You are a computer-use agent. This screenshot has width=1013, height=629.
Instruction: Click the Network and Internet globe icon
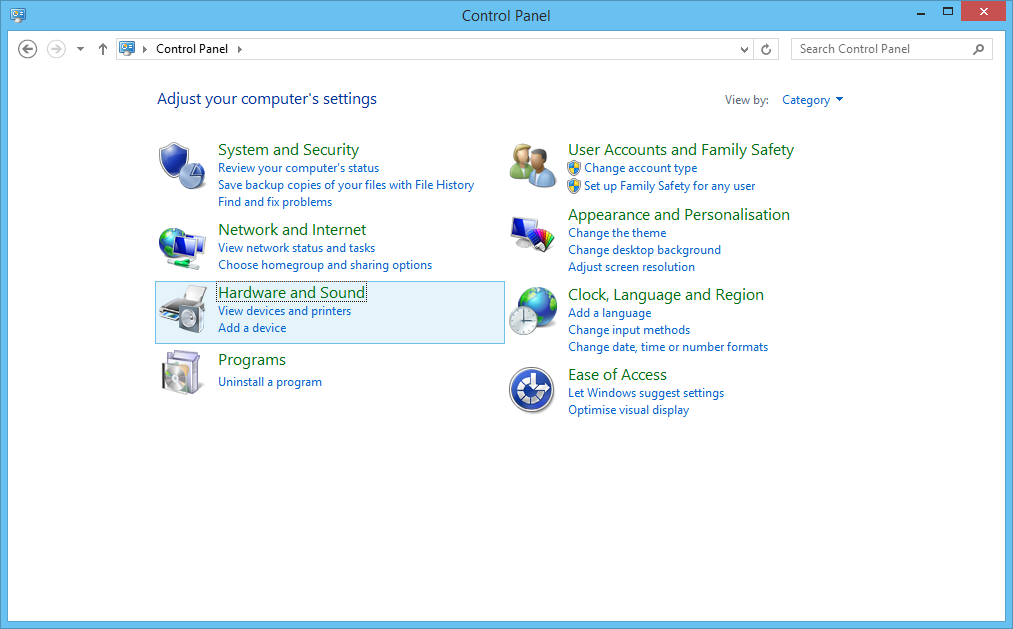point(182,245)
